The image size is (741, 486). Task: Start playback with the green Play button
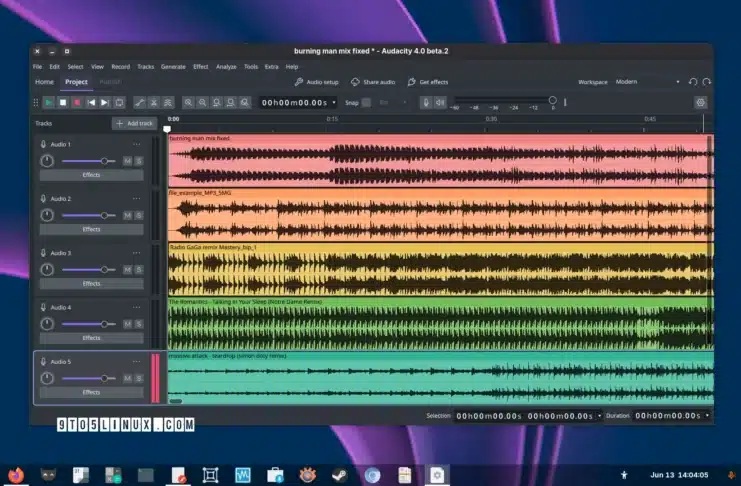(x=49, y=103)
